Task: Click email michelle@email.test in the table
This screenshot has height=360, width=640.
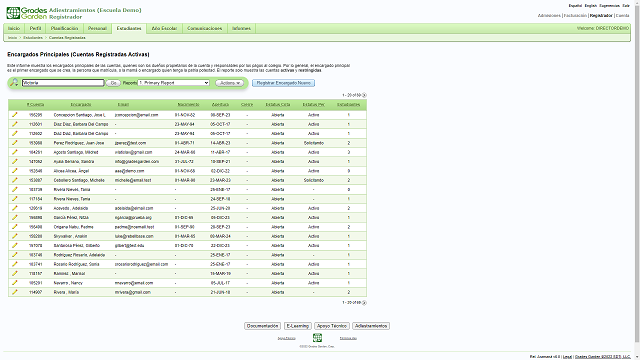Action: [133, 180]
